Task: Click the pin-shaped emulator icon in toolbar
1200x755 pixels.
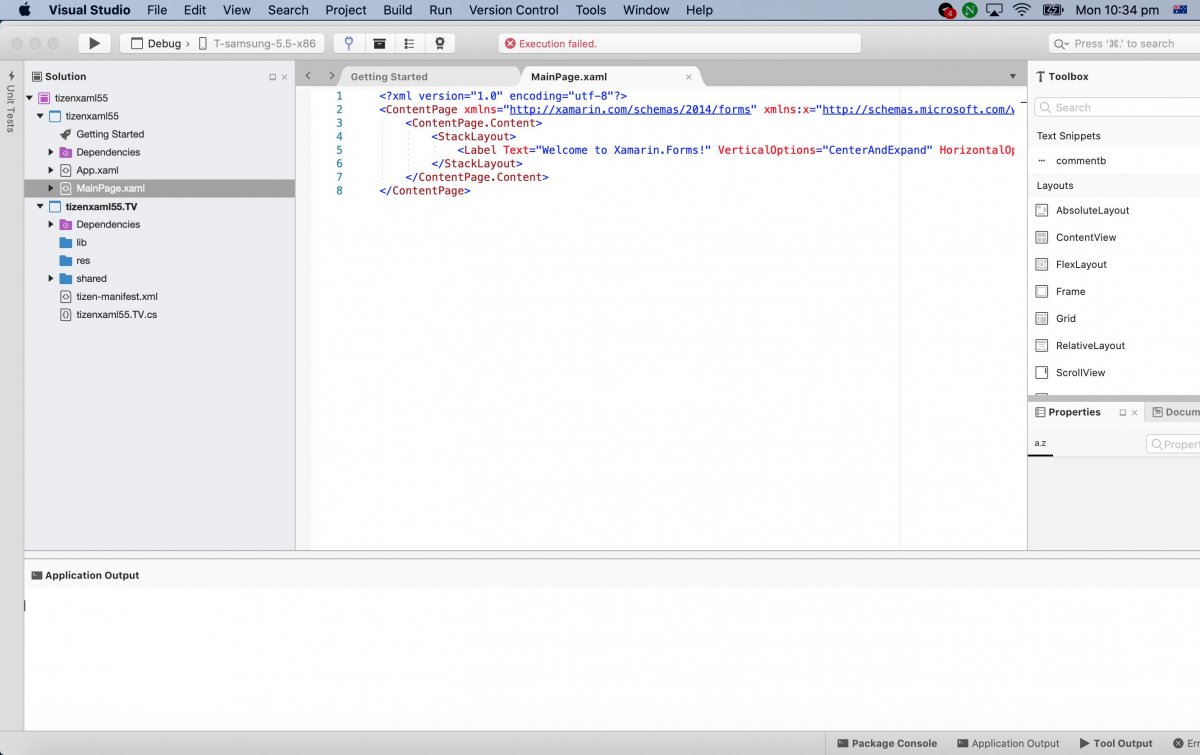Action: click(x=349, y=44)
